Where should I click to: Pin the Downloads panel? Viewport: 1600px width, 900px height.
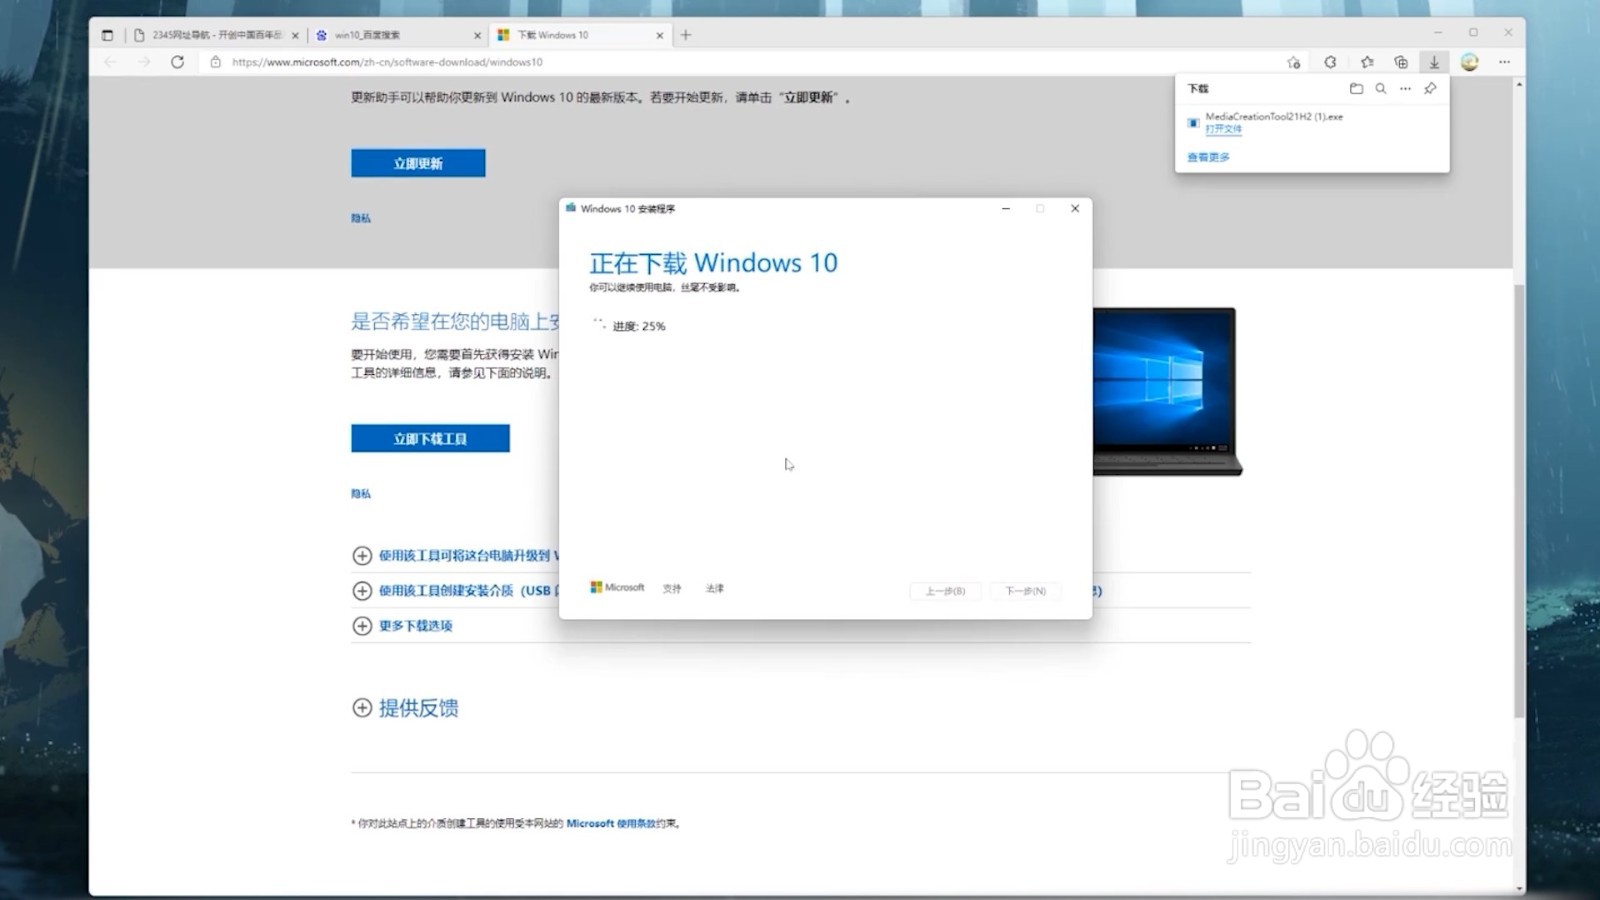pos(1430,88)
